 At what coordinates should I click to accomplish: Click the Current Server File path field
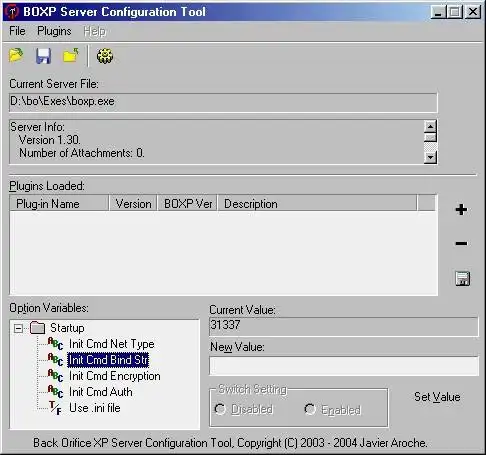pos(223,102)
